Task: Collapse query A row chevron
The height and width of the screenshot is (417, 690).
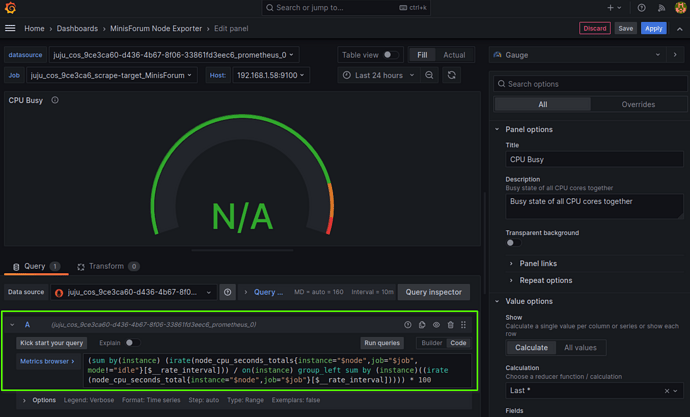Action: coord(12,325)
